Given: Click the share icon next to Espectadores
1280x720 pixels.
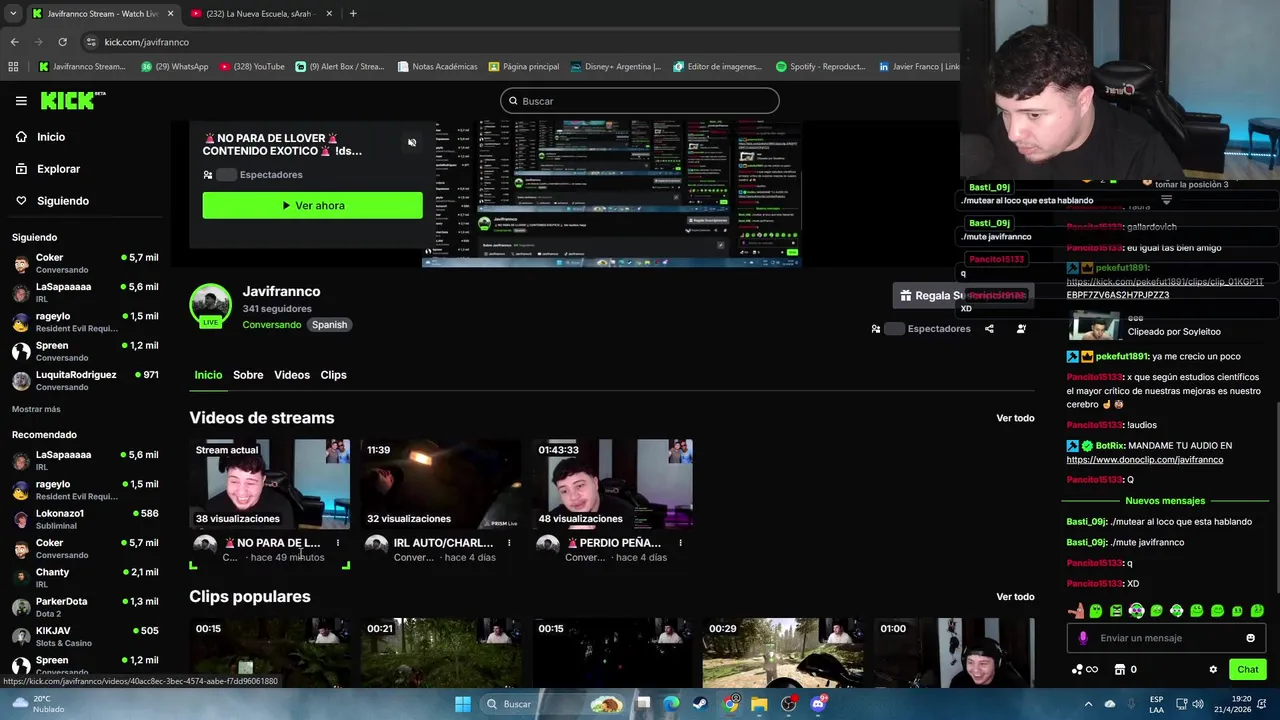Looking at the screenshot, I should (x=989, y=329).
